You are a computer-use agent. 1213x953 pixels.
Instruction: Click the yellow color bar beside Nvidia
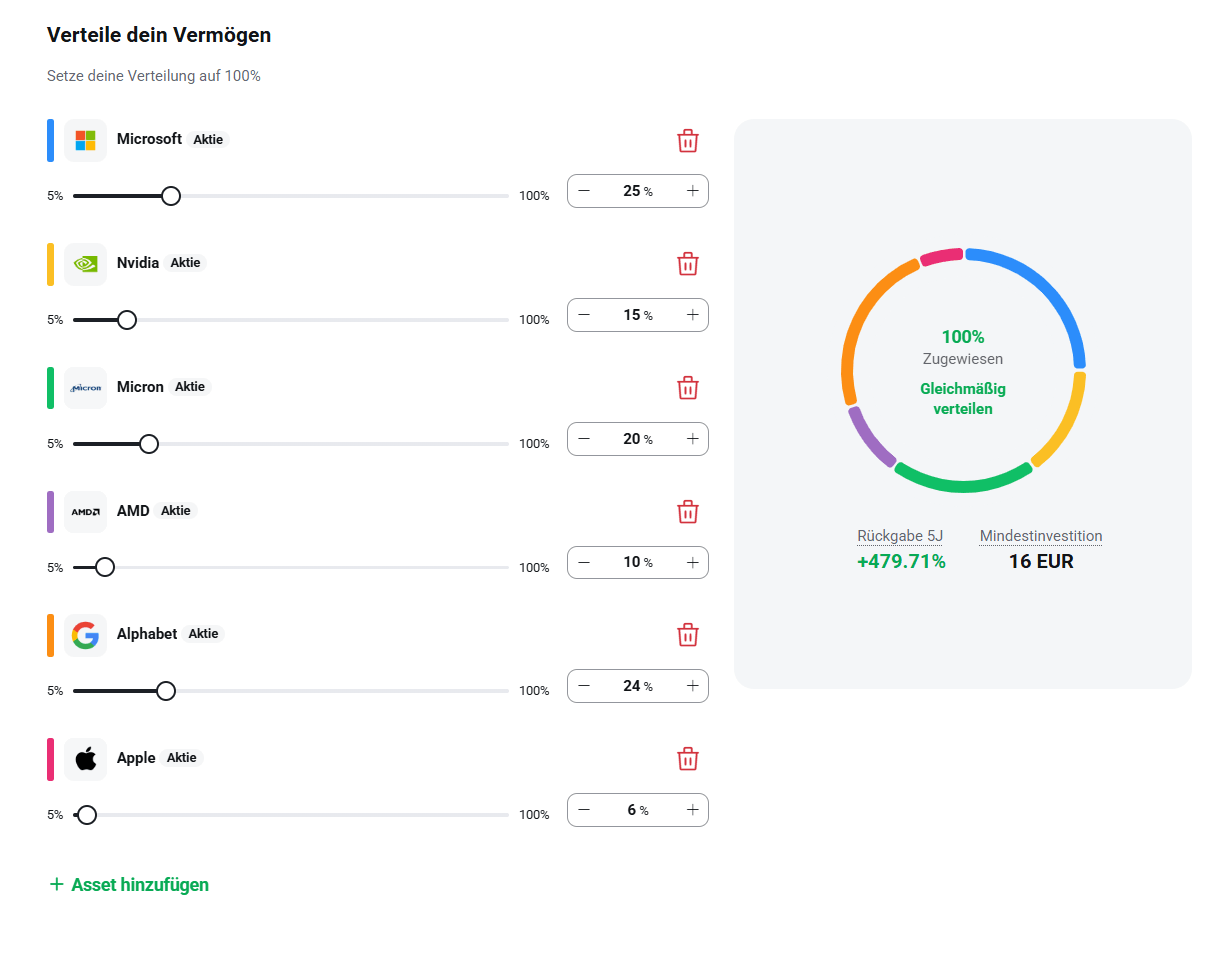(50, 264)
